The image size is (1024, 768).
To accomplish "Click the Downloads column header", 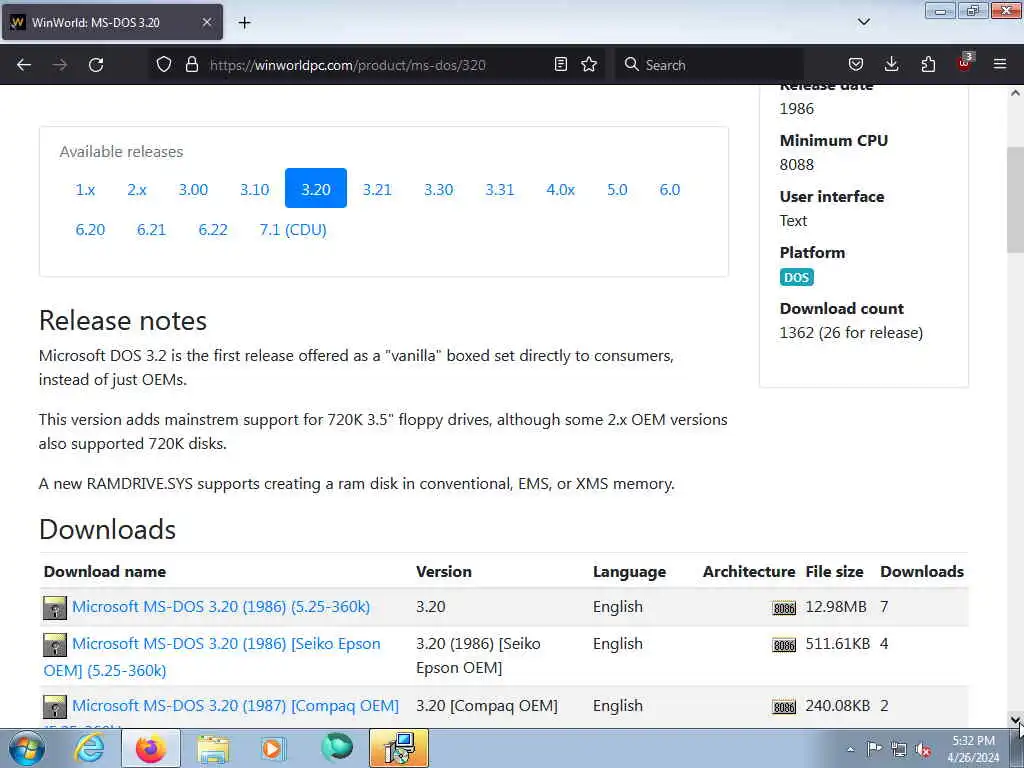I will (x=921, y=571).
